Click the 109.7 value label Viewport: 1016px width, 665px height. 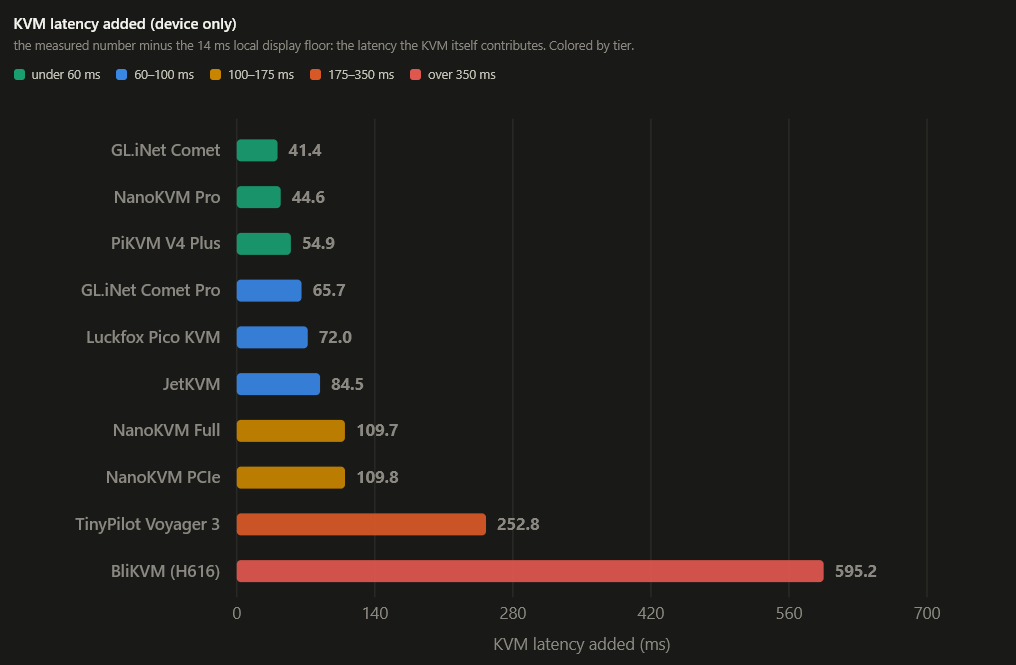click(x=377, y=430)
